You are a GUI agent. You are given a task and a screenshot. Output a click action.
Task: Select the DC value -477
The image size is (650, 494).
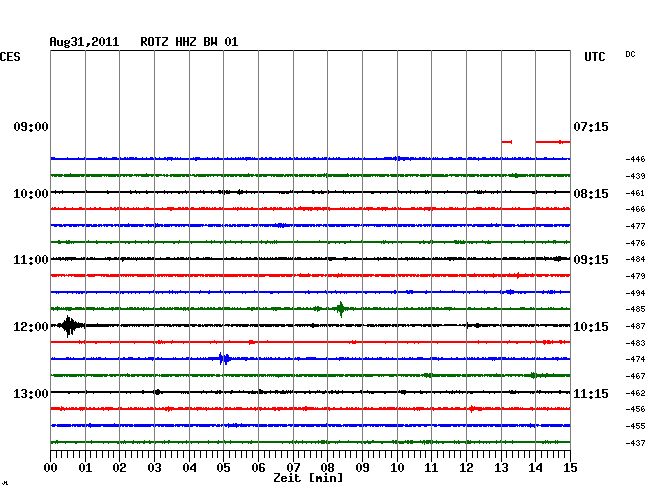[x=635, y=226]
